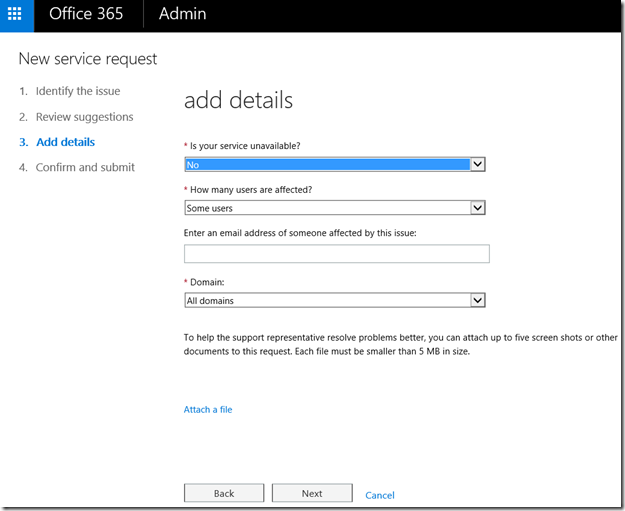This screenshot has height=511, width=625.
Task: Cancel the new service request
Action: [x=380, y=495]
